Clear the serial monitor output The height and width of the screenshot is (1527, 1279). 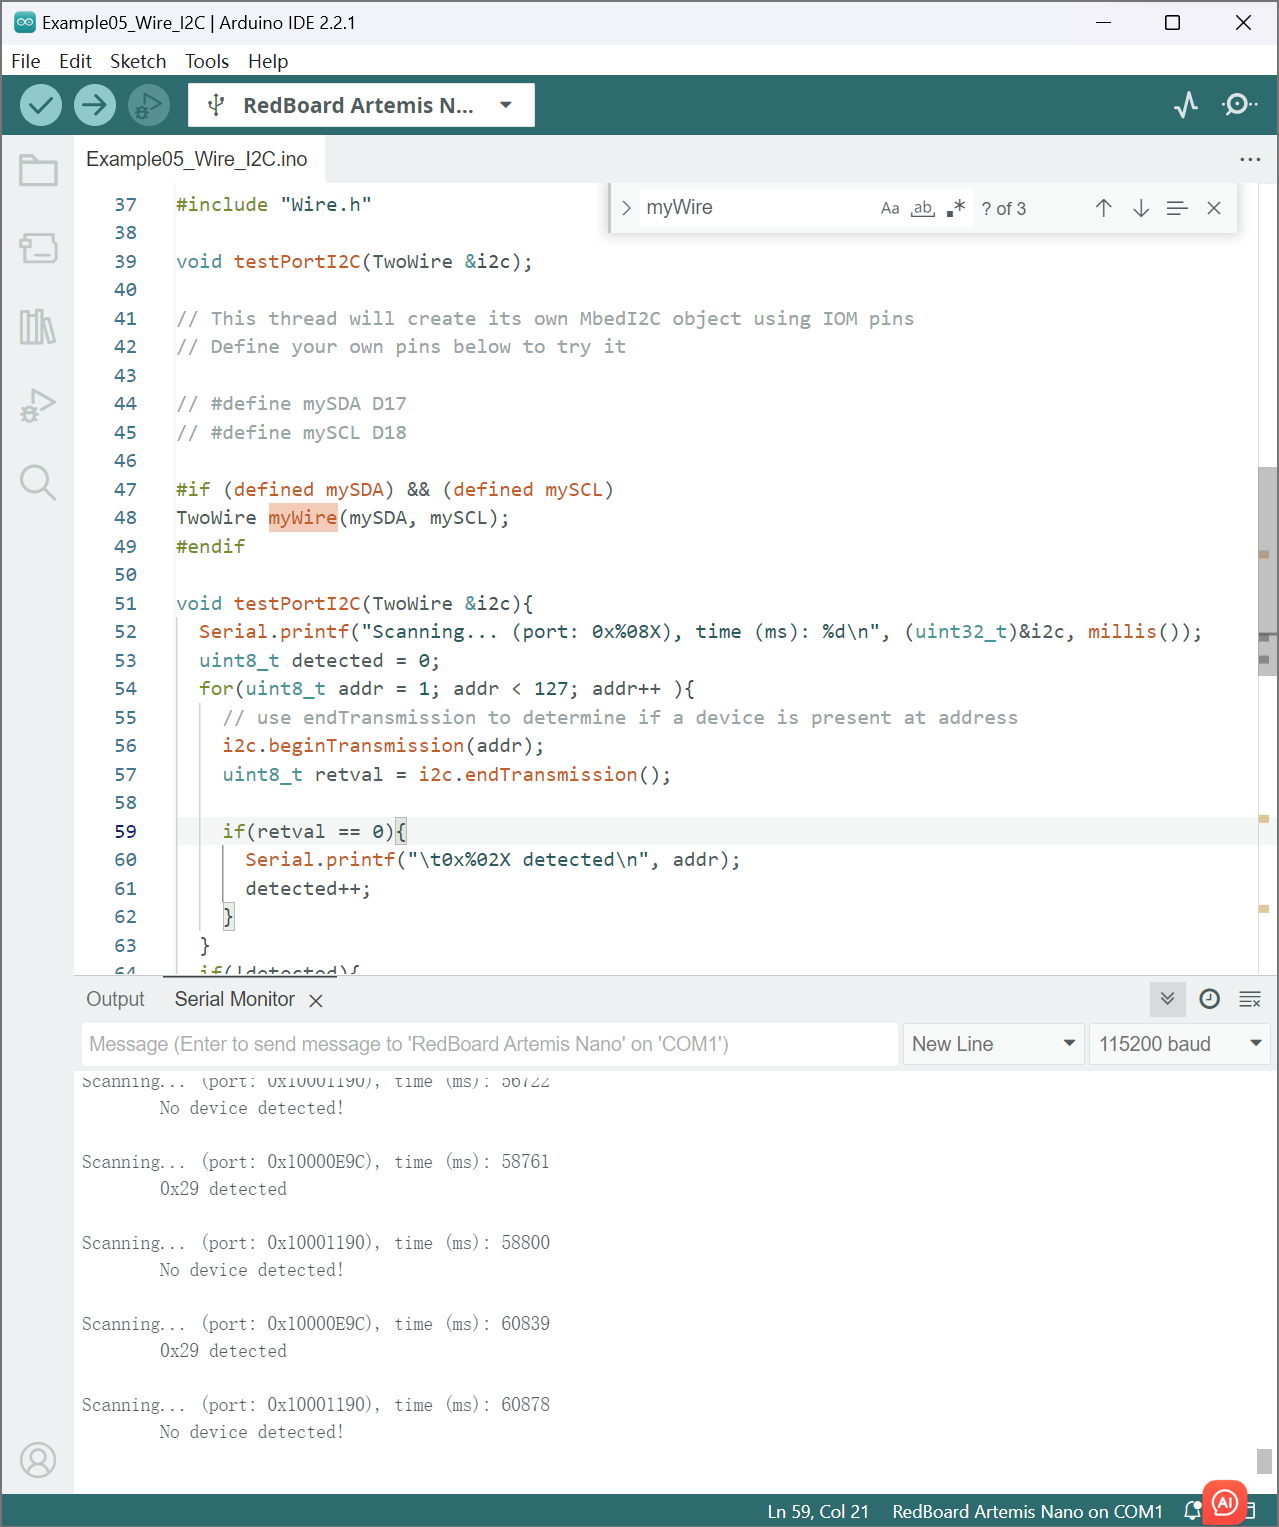point(1250,999)
